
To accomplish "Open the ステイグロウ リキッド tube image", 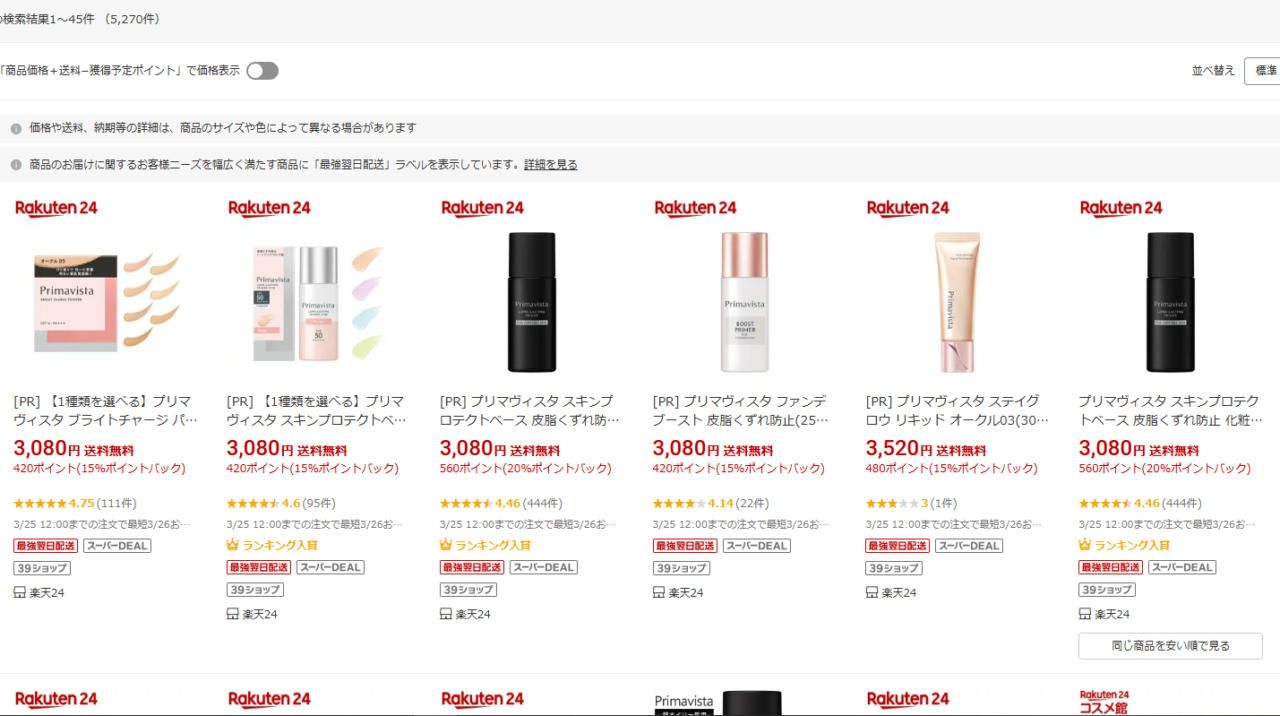I will tap(958, 303).
